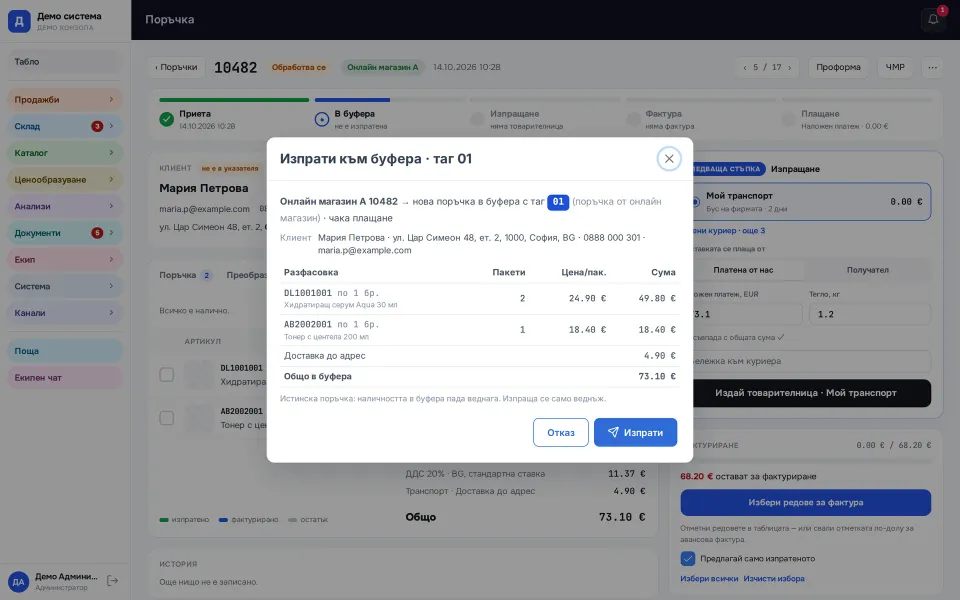The height and width of the screenshot is (600, 960).
Task: Click the courier note input field
Action: (808, 361)
